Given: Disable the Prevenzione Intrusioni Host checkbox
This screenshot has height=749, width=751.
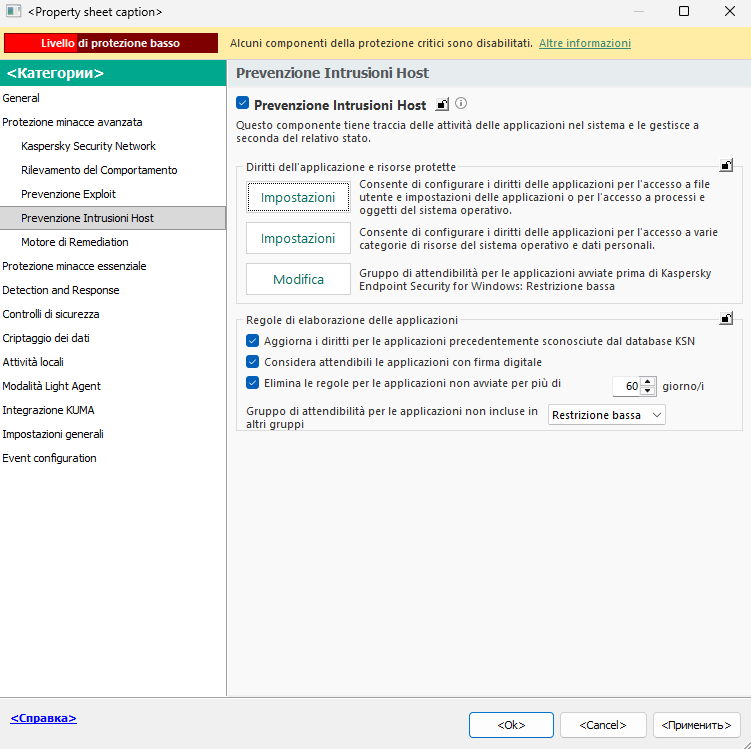Looking at the screenshot, I should pos(242,103).
